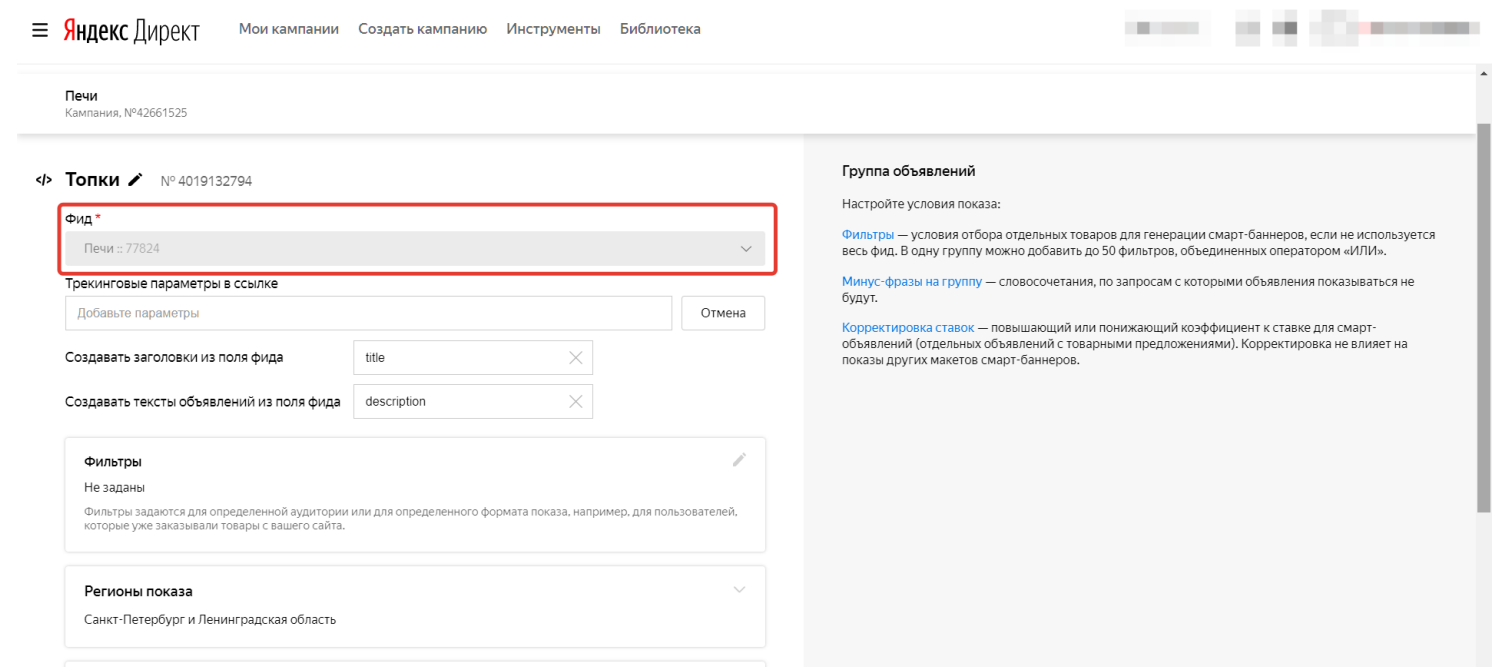Expand the Фид dropdown Печи :: 77824
This screenshot has width=1508, height=667.
point(415,249)
